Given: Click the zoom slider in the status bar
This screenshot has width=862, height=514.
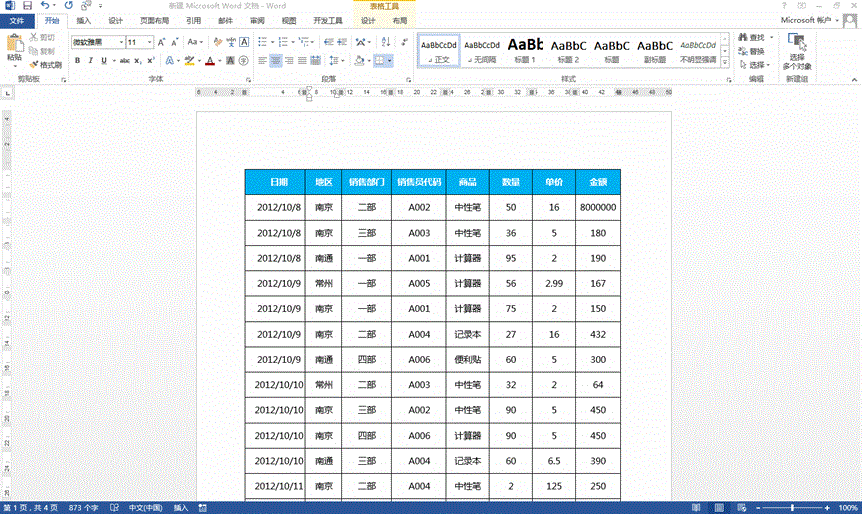Looking at the screenshot, I should tap(792, 507).
